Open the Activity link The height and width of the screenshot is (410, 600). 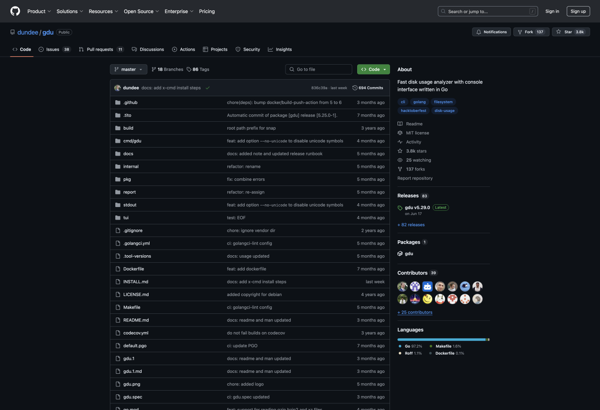pos(409,142)
